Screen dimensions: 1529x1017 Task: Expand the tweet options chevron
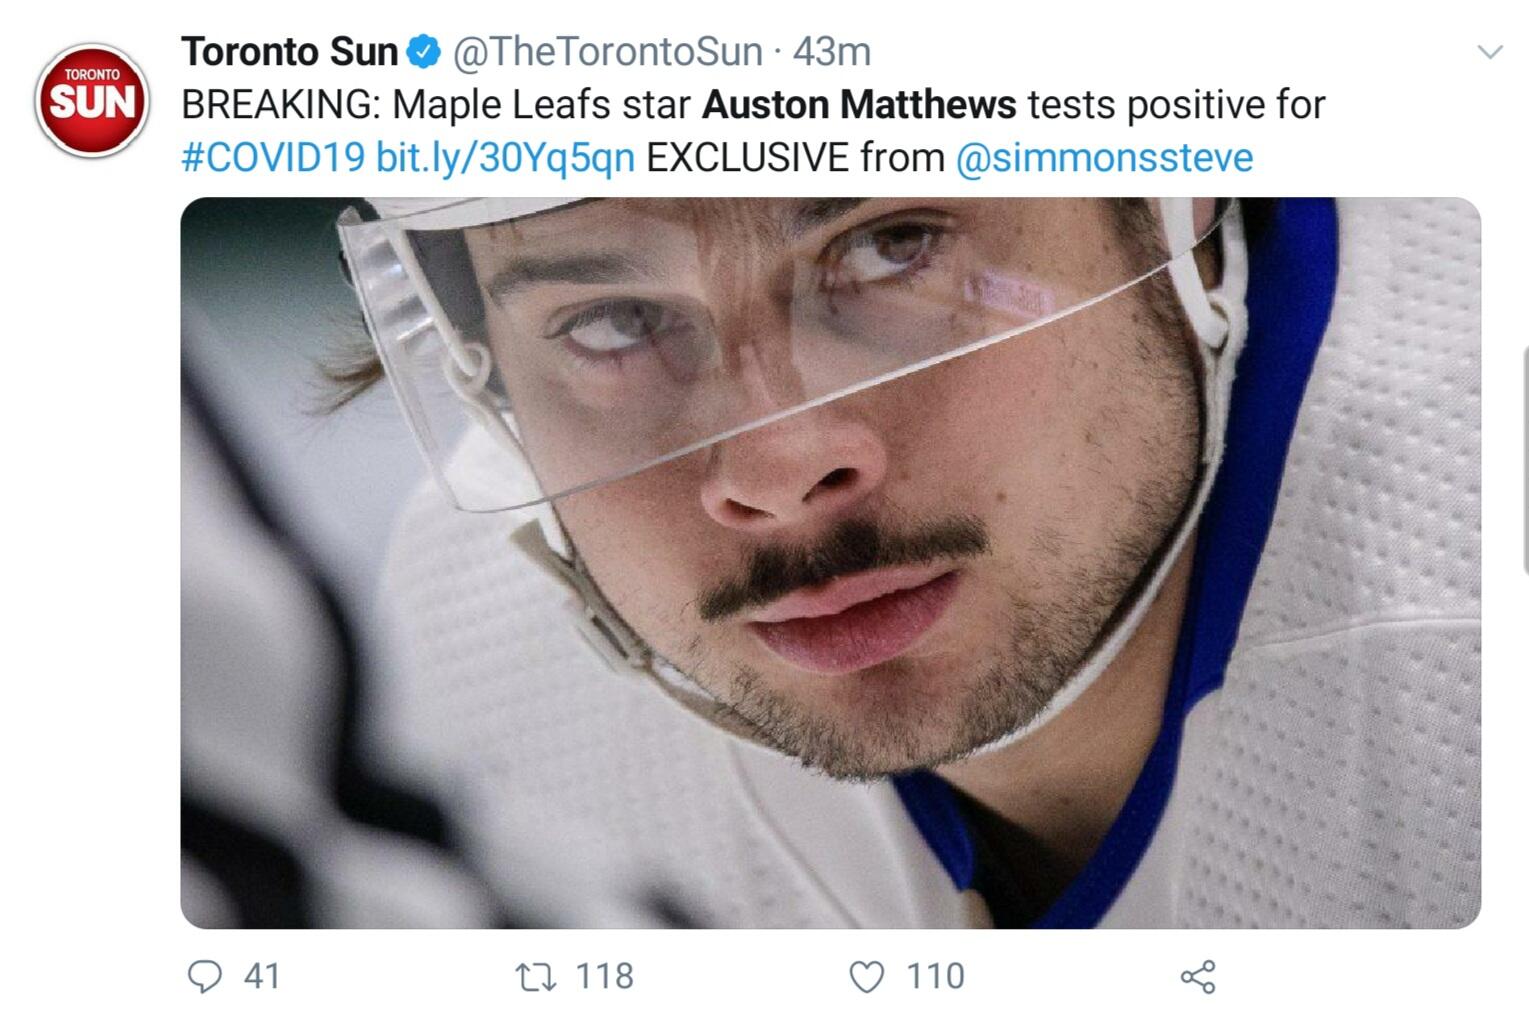[1490, 52]
